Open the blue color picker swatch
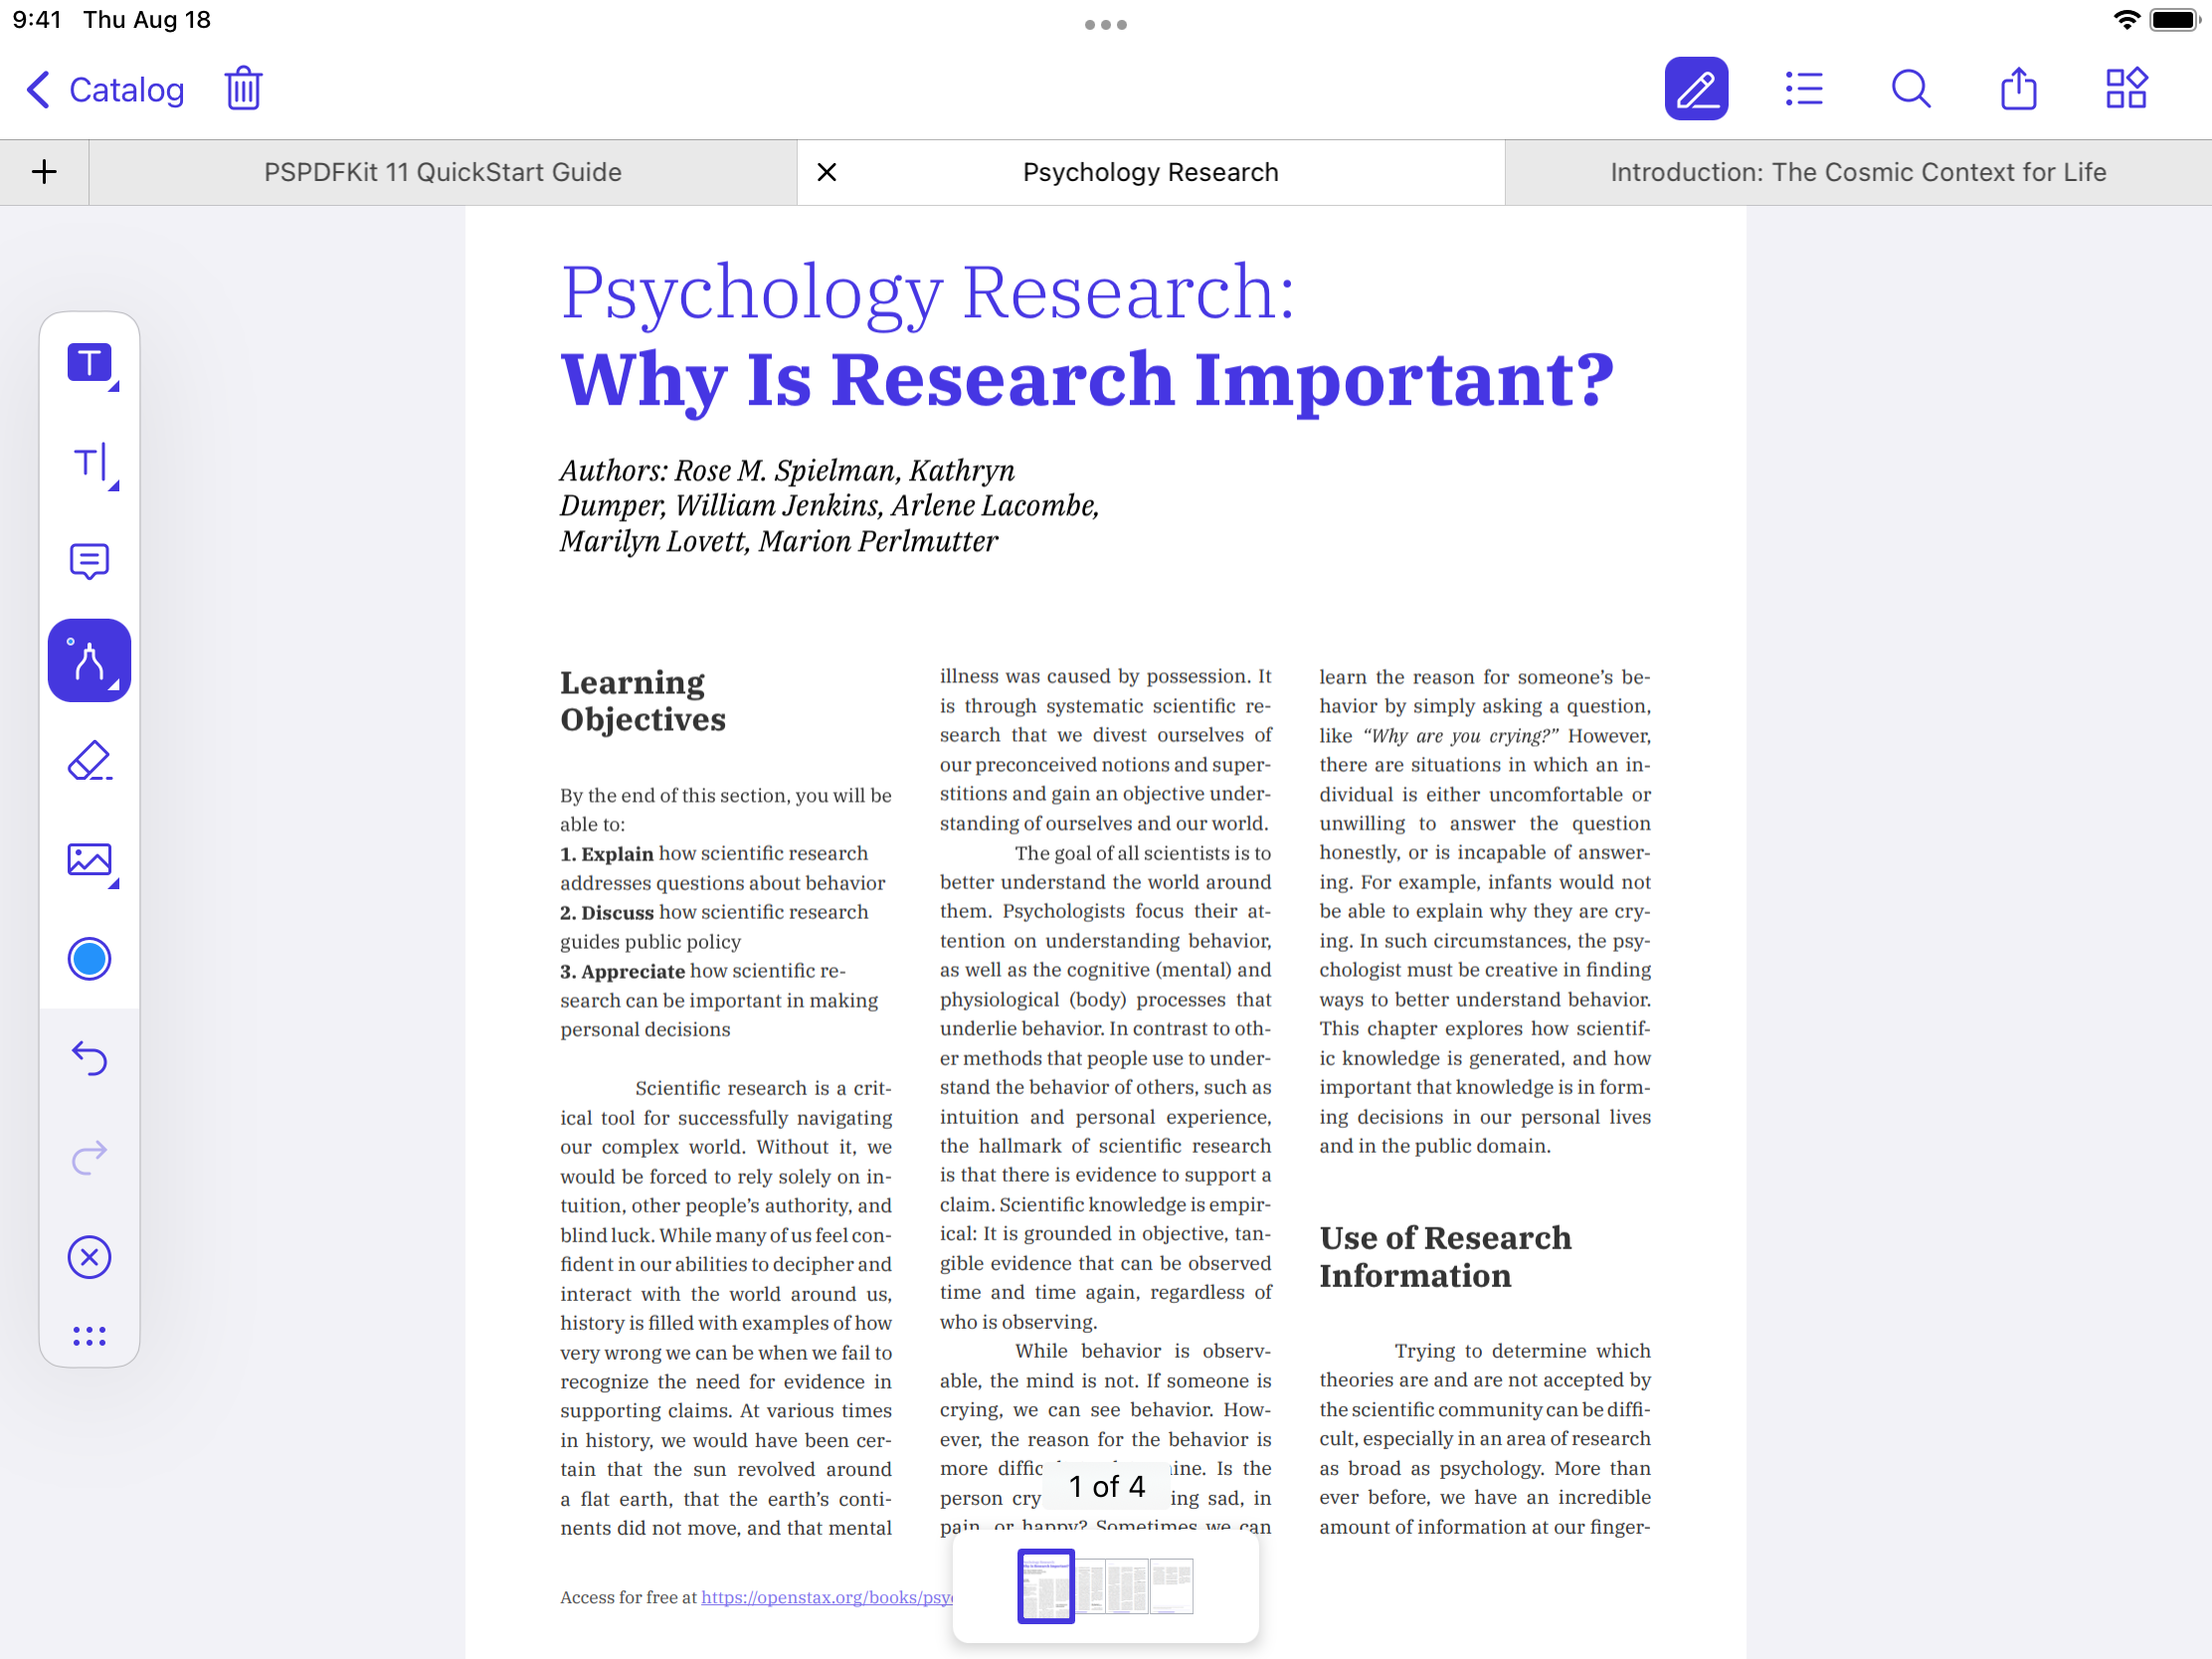The width and height of the screenshot is (2212, 1659). [x=89, y=959]
